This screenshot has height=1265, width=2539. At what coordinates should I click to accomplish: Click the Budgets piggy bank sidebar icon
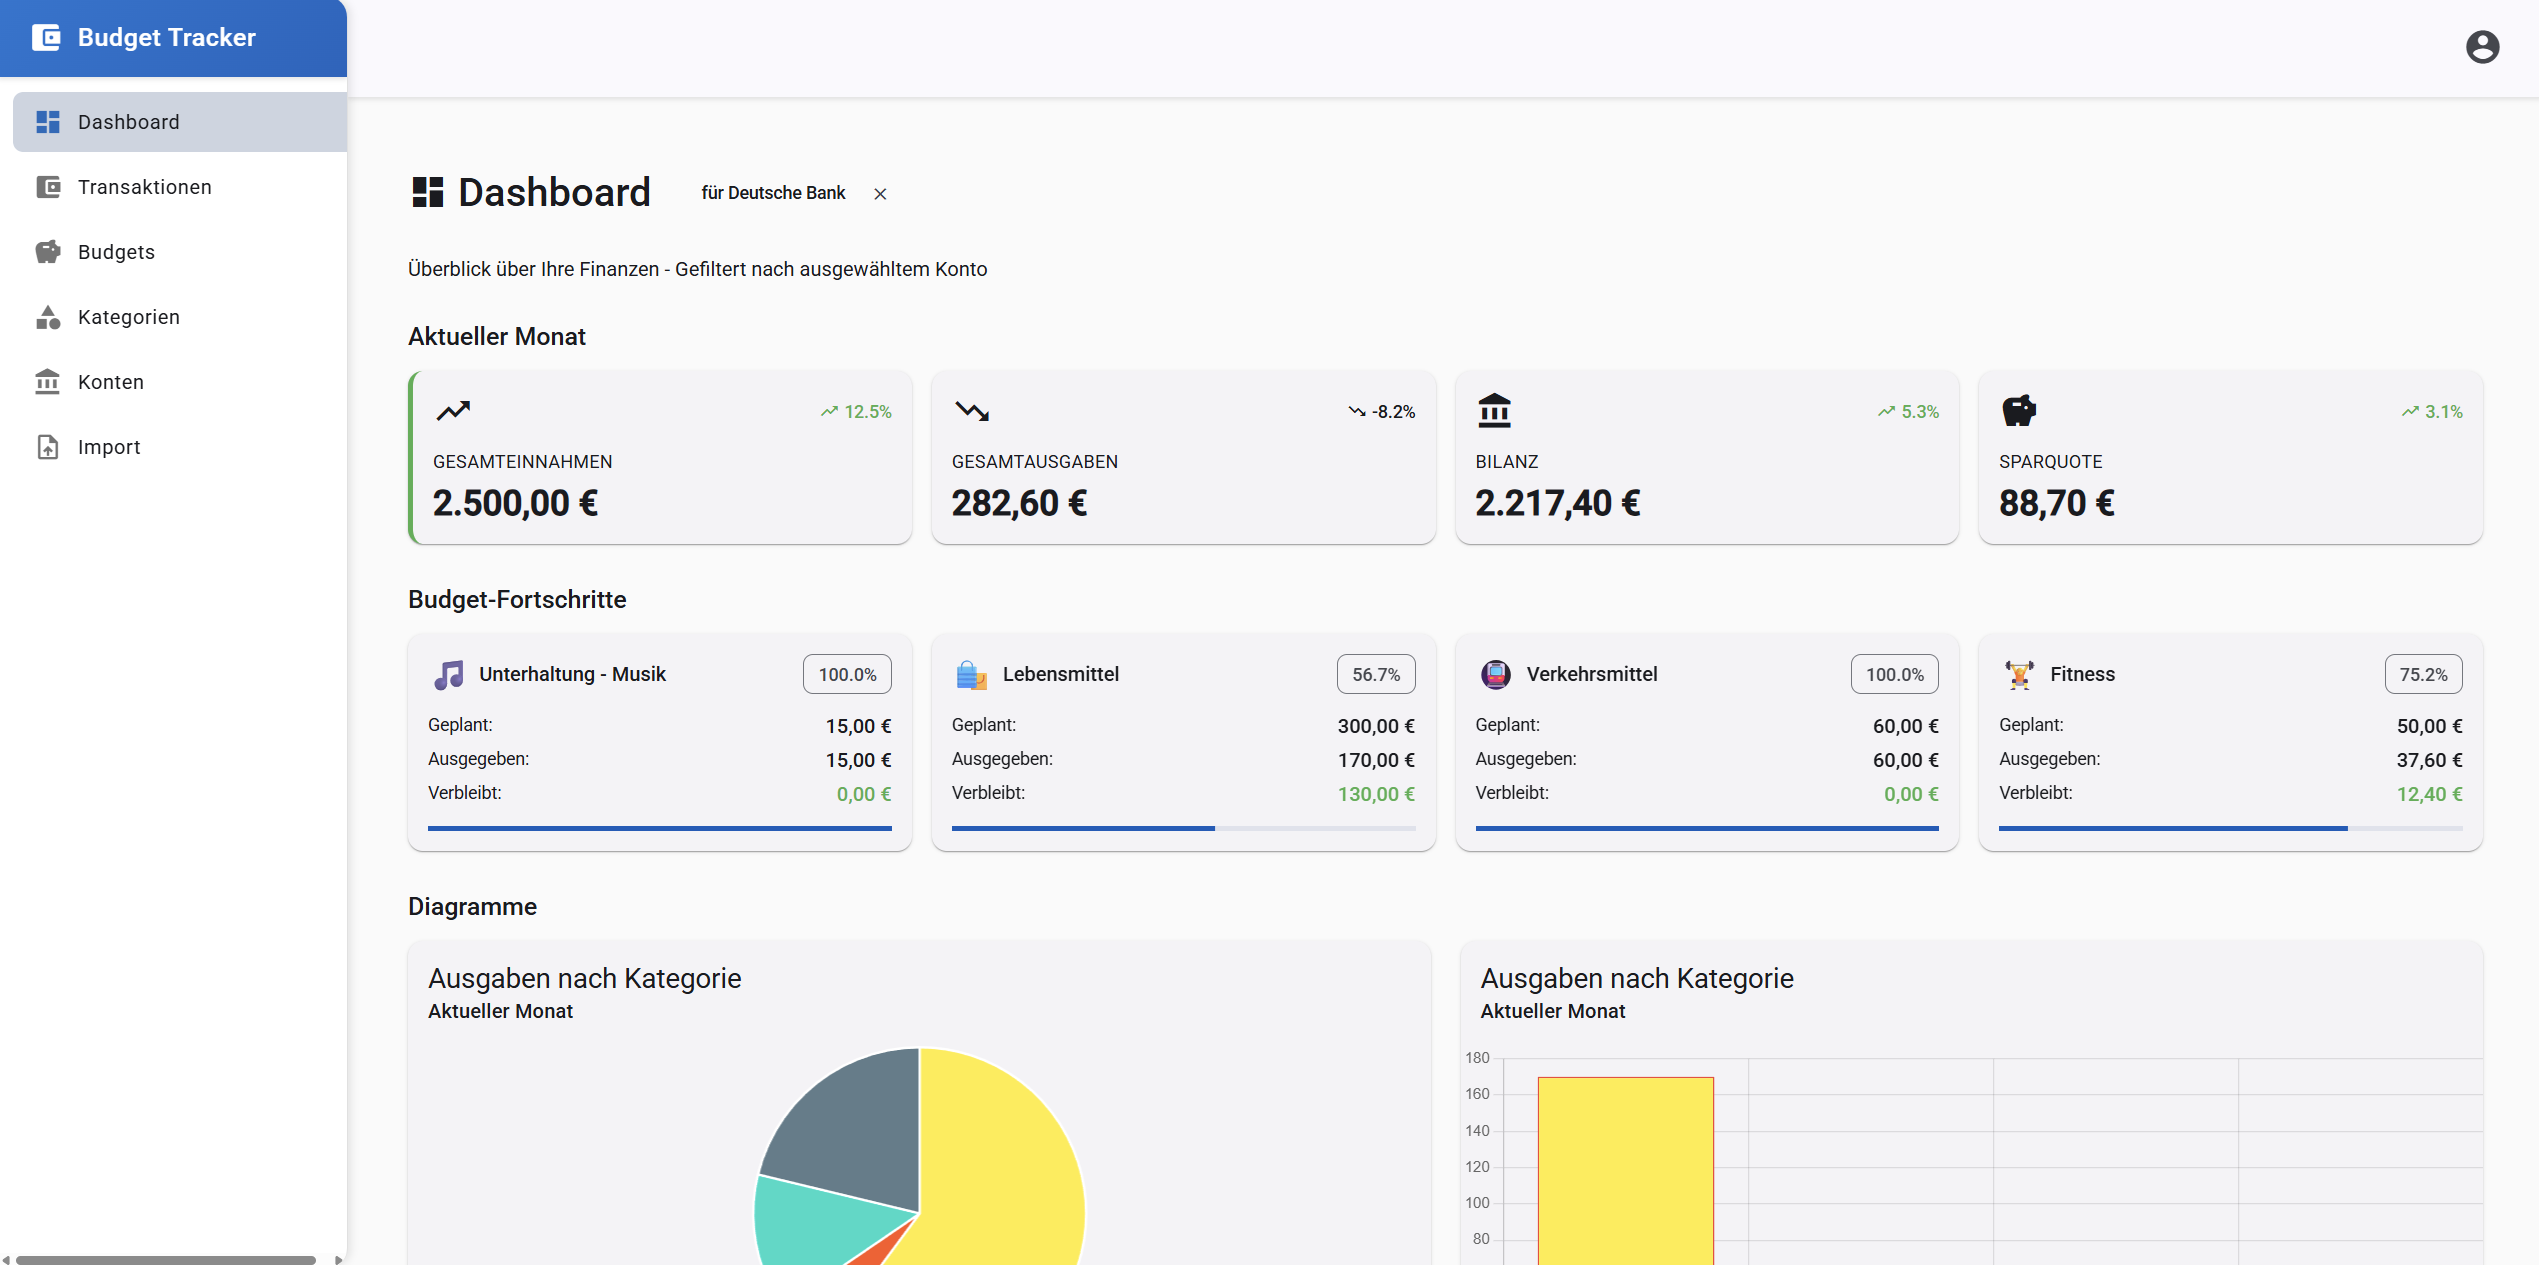48,252
